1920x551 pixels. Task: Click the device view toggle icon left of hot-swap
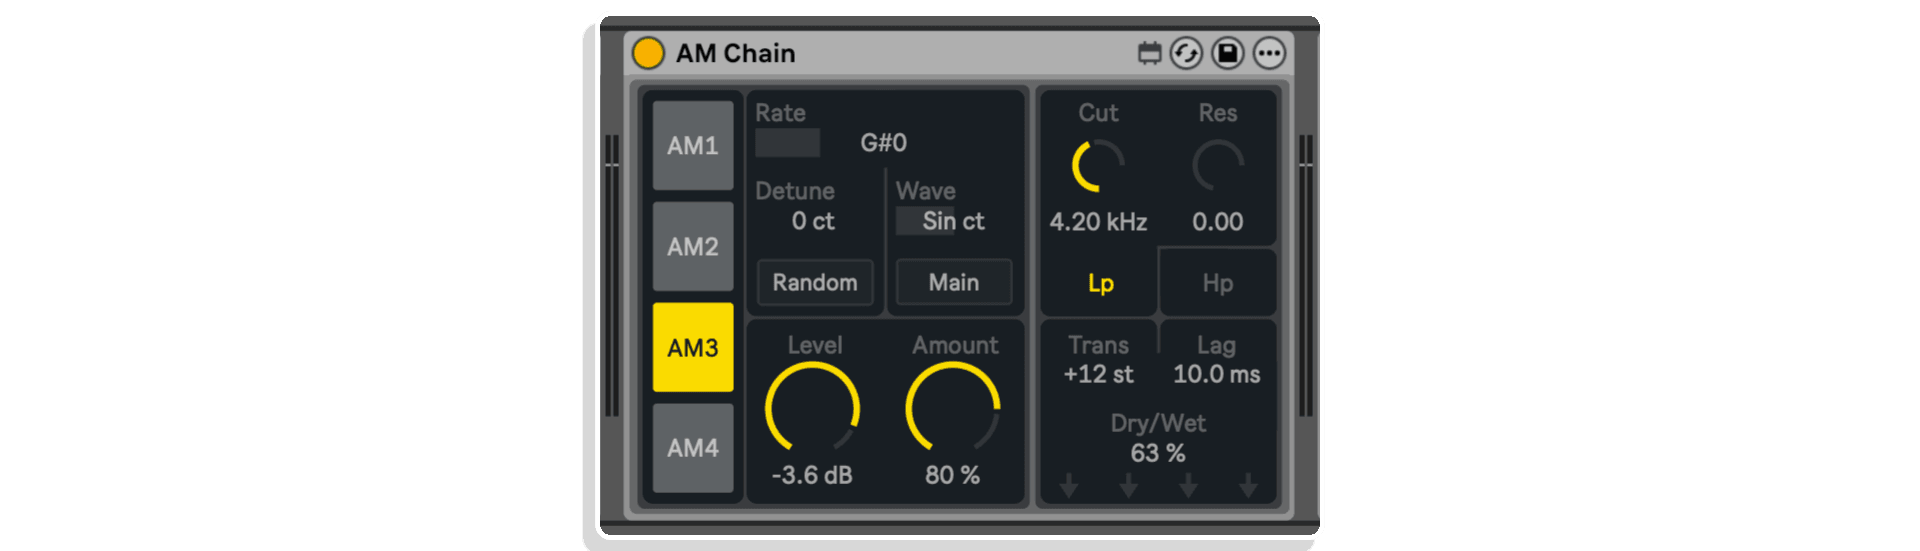(1150, 53)
